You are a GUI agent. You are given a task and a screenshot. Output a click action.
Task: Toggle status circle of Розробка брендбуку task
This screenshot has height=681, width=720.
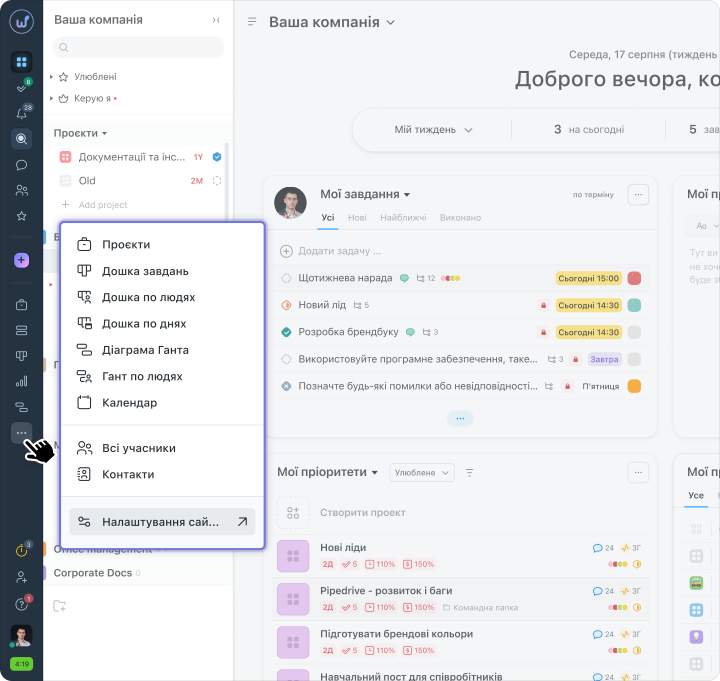coord(286,332)
